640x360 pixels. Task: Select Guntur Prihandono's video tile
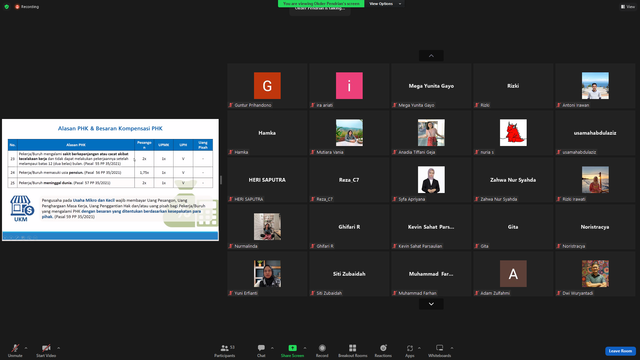(x=267, y=86)
